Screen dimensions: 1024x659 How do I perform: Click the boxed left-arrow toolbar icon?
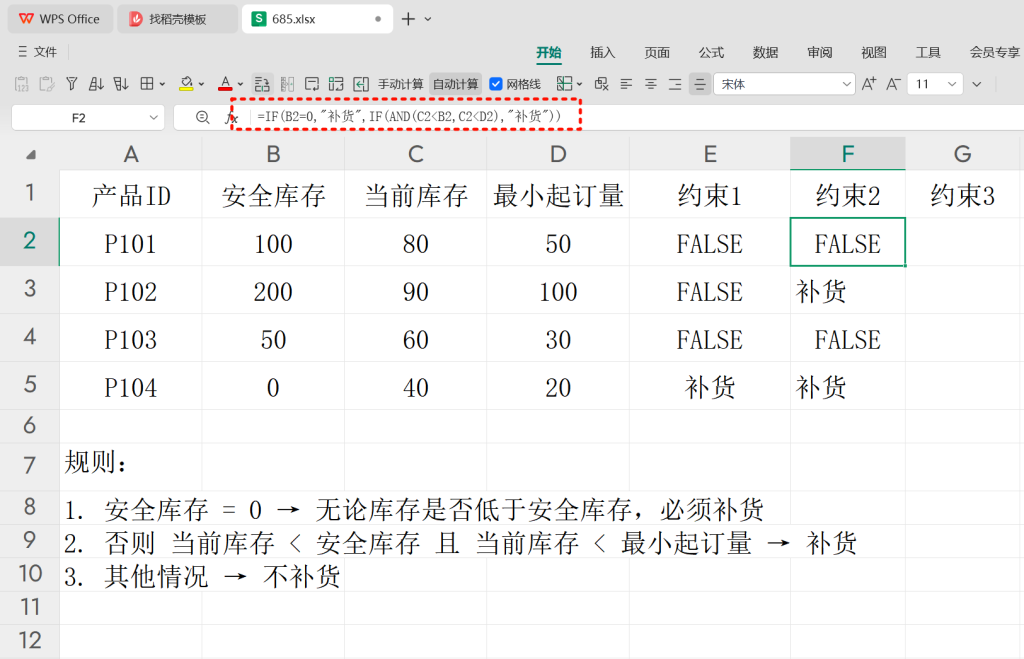click(x=360, y=84)
